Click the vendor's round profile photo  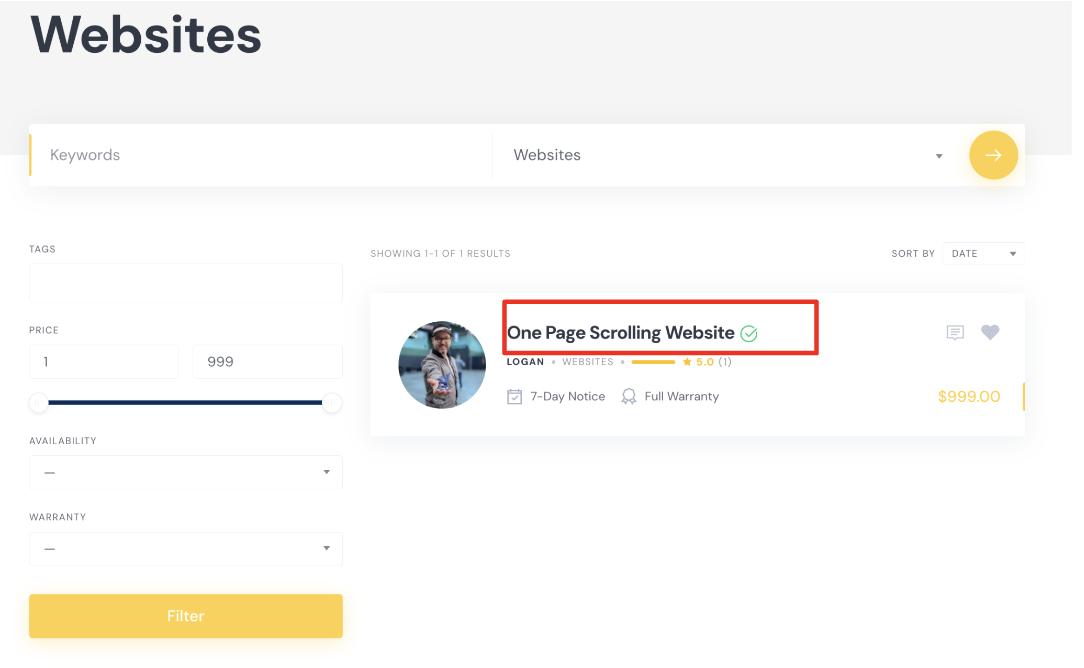point(442,364)
